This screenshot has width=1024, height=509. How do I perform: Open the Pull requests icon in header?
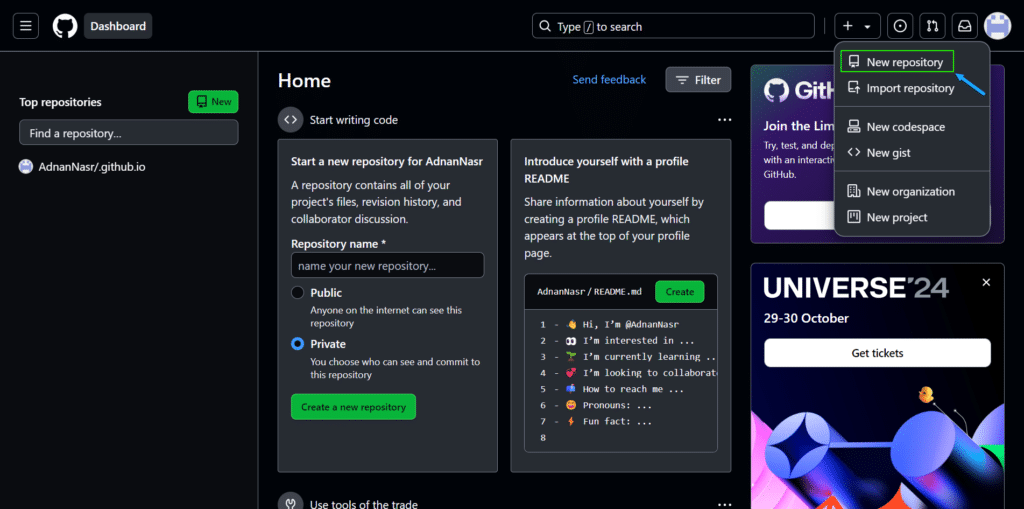pos(932,26)
